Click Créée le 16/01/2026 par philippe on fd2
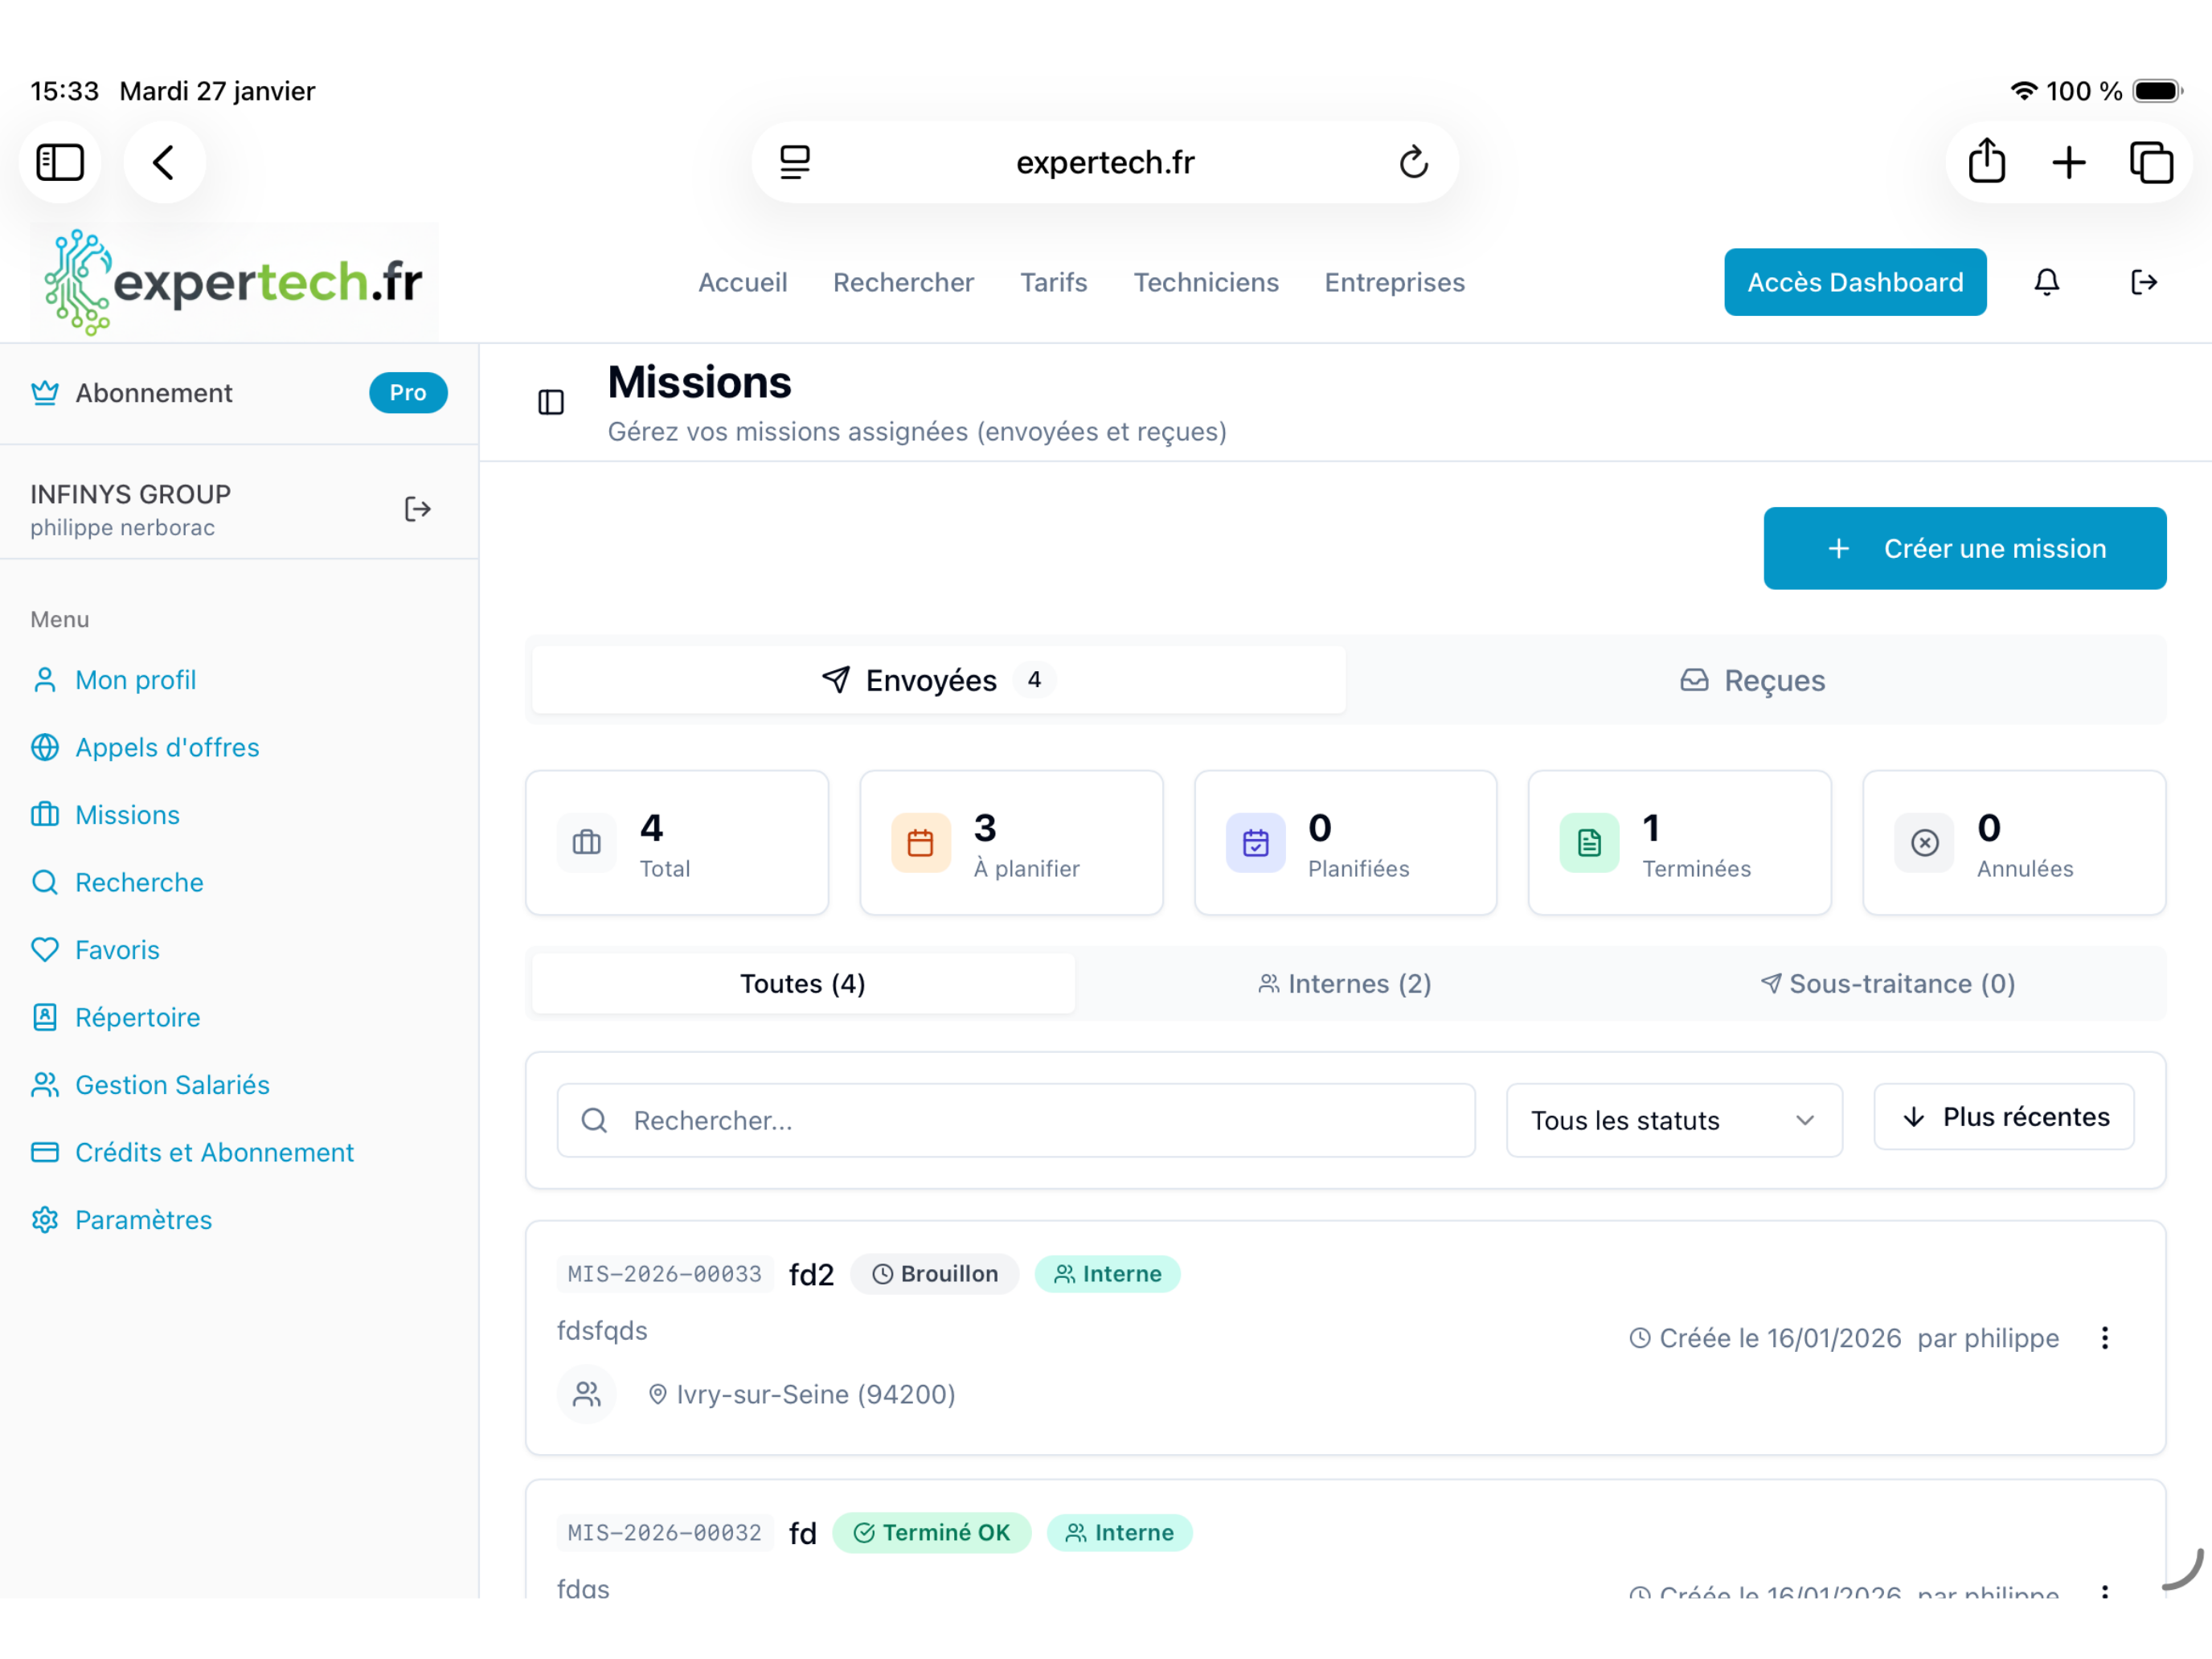 (1844, 1338)
